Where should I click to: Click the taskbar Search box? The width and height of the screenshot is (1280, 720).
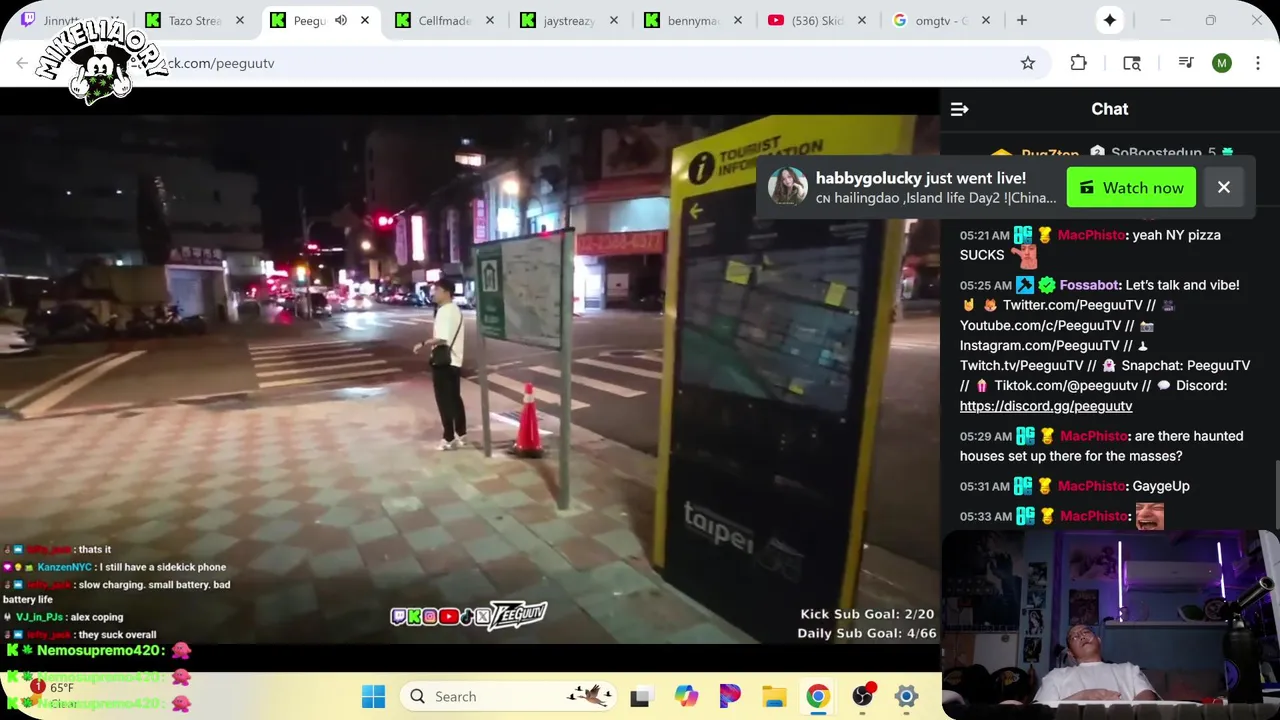pos(510,696)
